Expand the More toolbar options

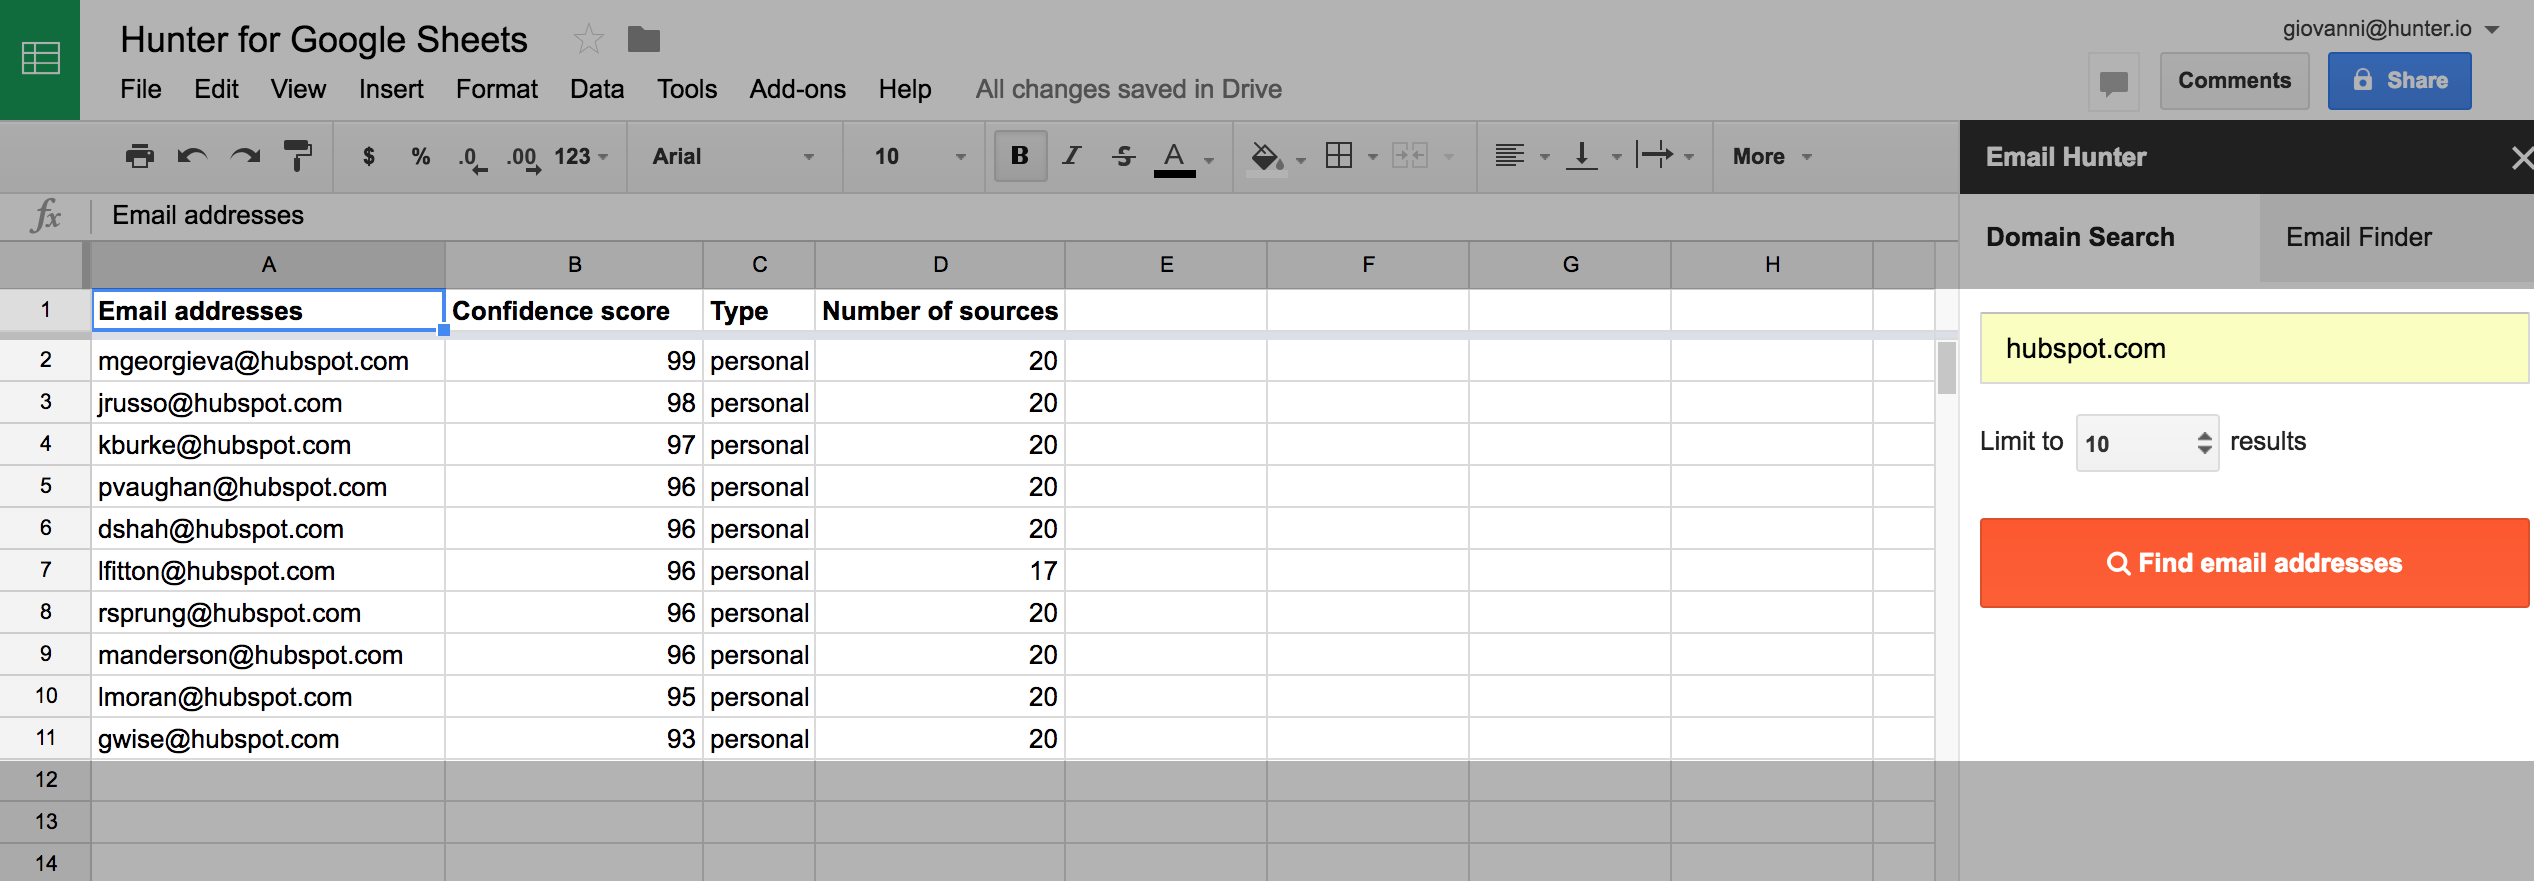point(1772,156)
